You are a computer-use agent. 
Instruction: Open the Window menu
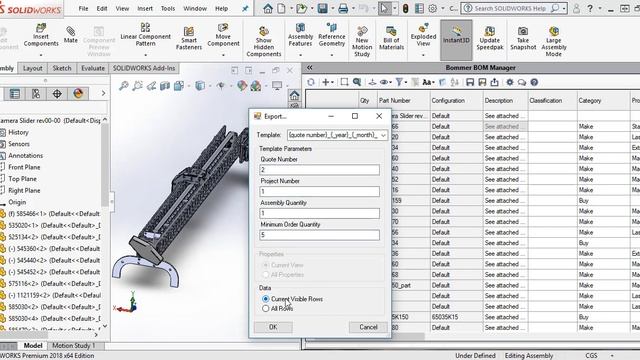(x=195, y=8)
